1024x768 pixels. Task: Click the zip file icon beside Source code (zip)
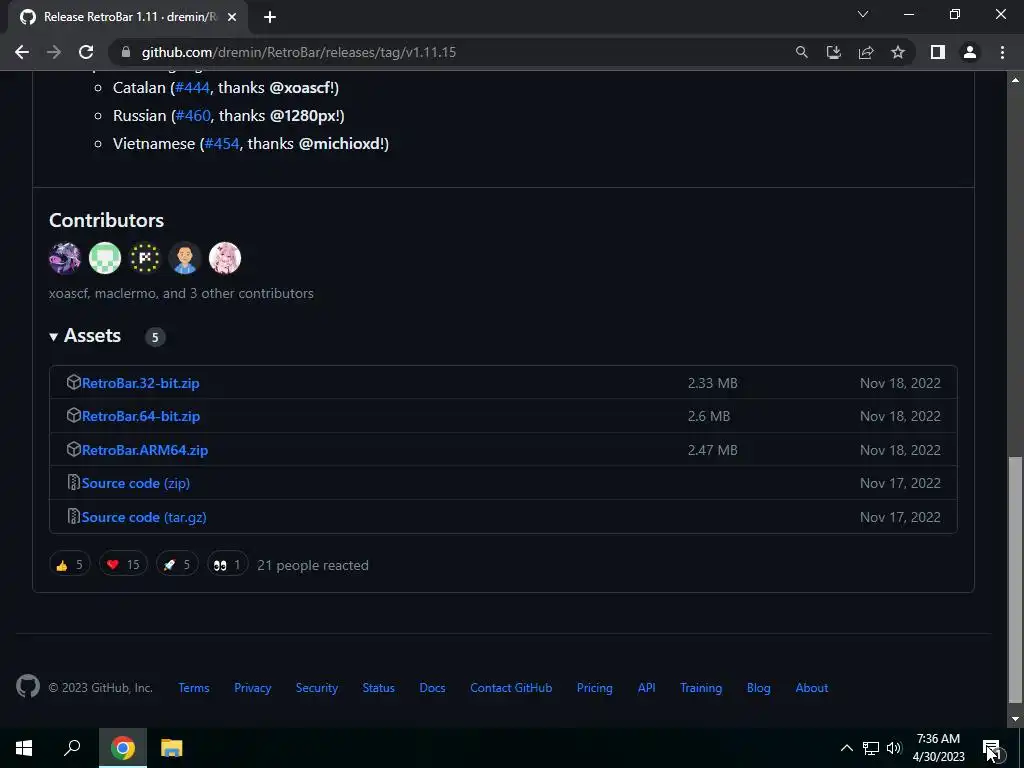click(x=74, y=483)
